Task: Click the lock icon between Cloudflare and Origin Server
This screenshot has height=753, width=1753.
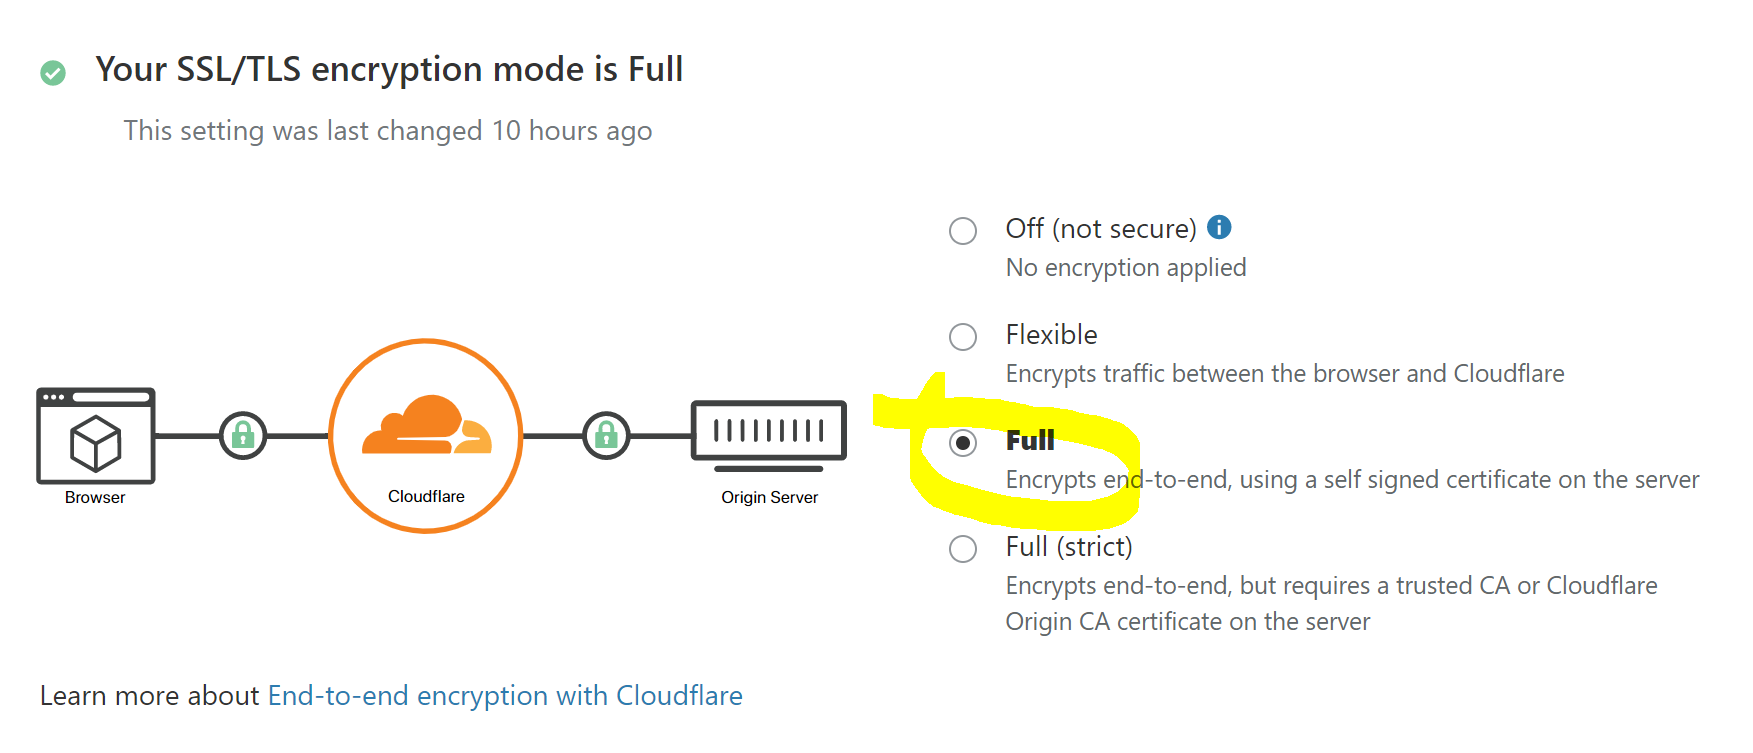Action: (606, 436)
